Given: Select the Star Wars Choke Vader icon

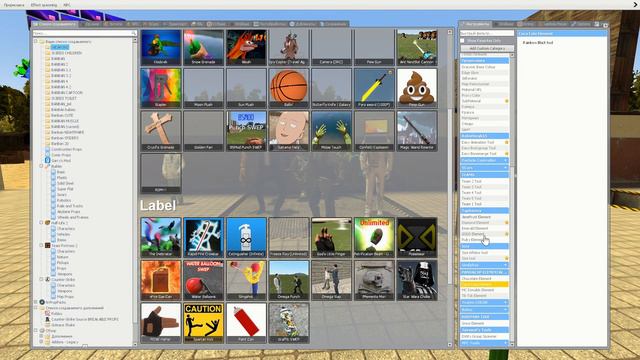Looking at the screenshot, I should pyautogui.click(x=417, y=280).
